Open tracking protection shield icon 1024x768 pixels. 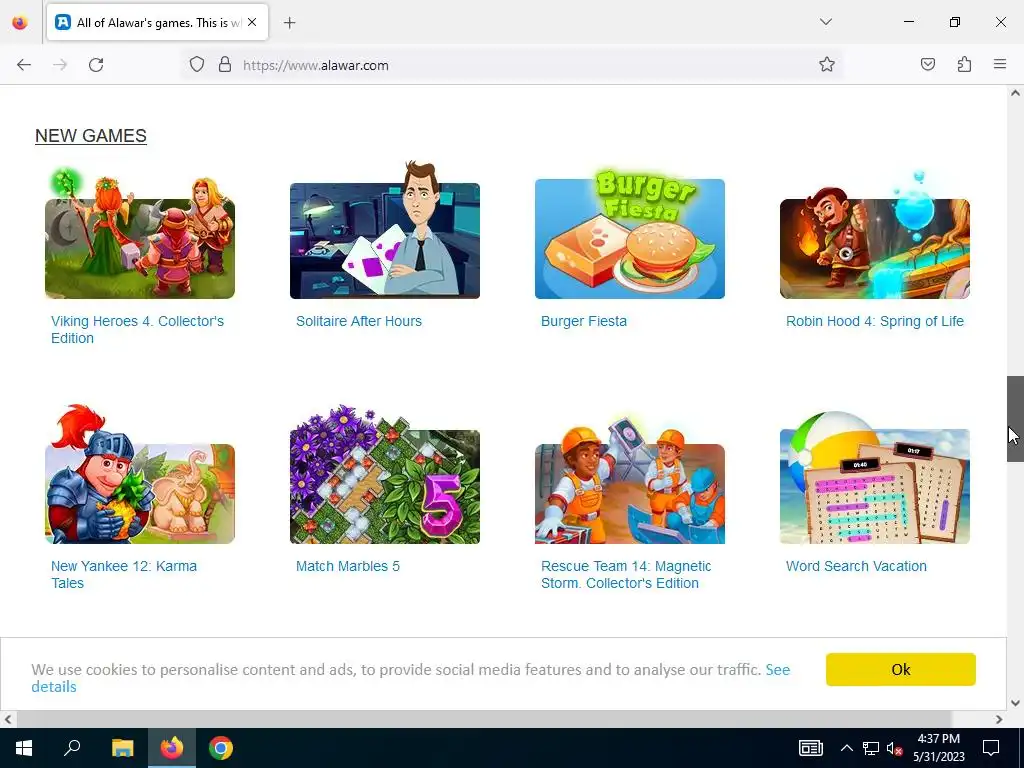pos(197,65)
